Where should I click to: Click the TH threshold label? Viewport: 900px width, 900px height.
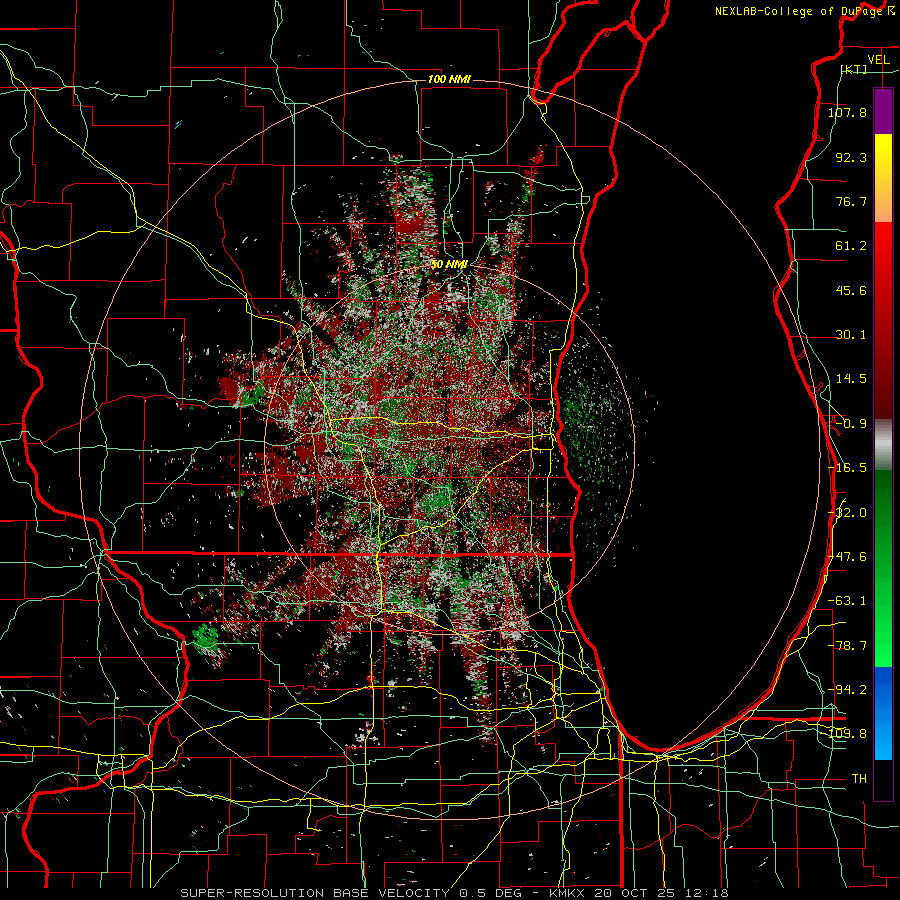click(859, 779)
